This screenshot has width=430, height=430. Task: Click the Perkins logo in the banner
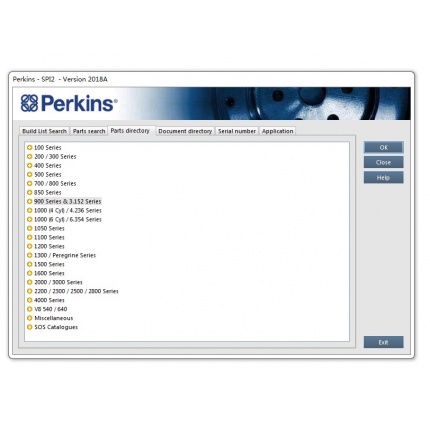coord(69,103)
